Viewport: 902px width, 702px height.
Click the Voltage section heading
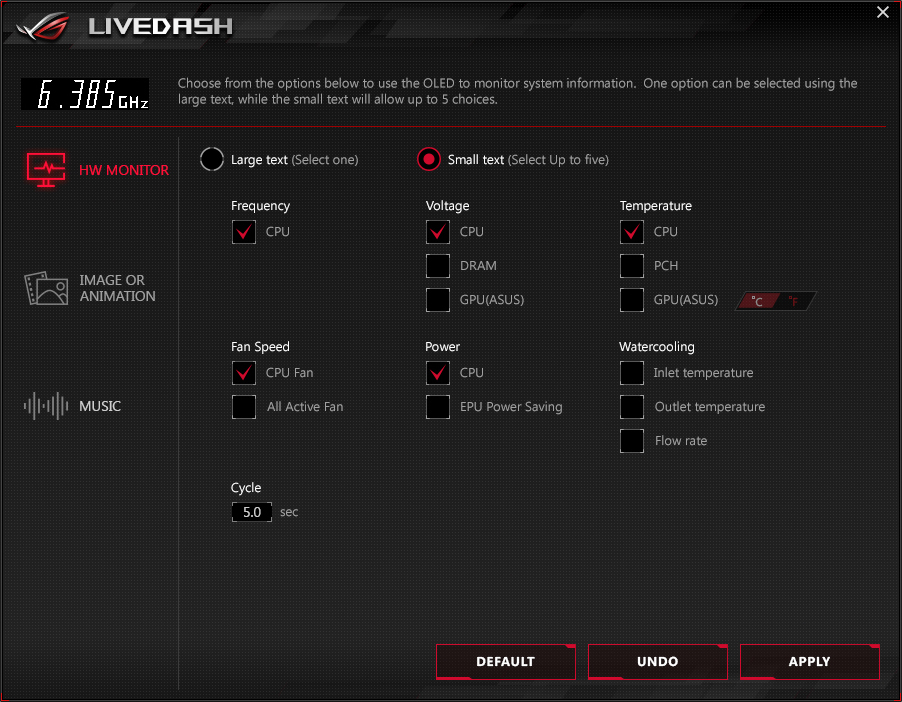(448, 206)
